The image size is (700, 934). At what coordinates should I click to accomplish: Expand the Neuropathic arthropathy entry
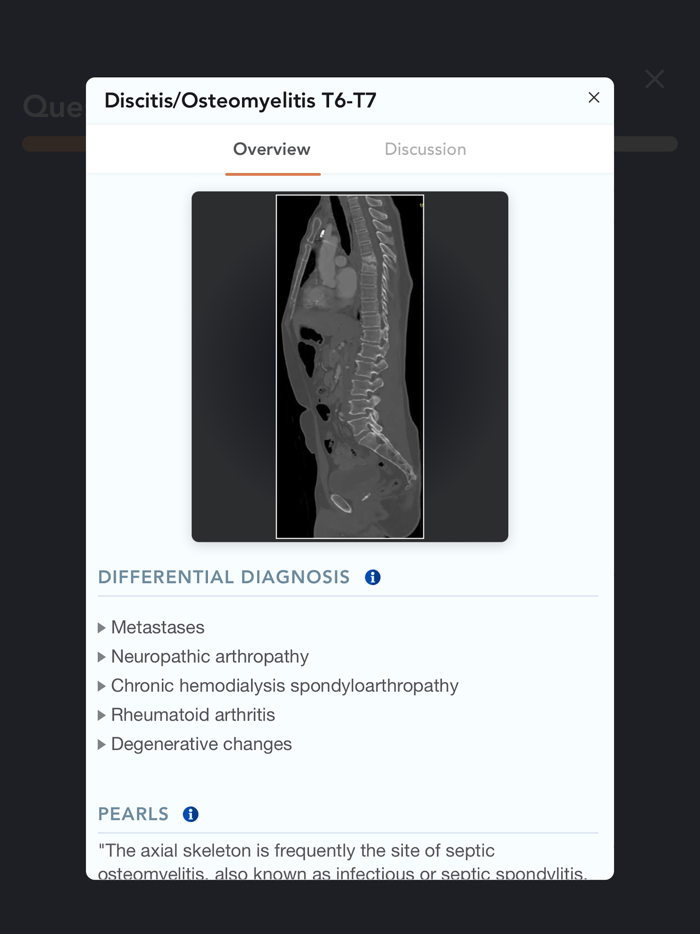tap(102, 657)
